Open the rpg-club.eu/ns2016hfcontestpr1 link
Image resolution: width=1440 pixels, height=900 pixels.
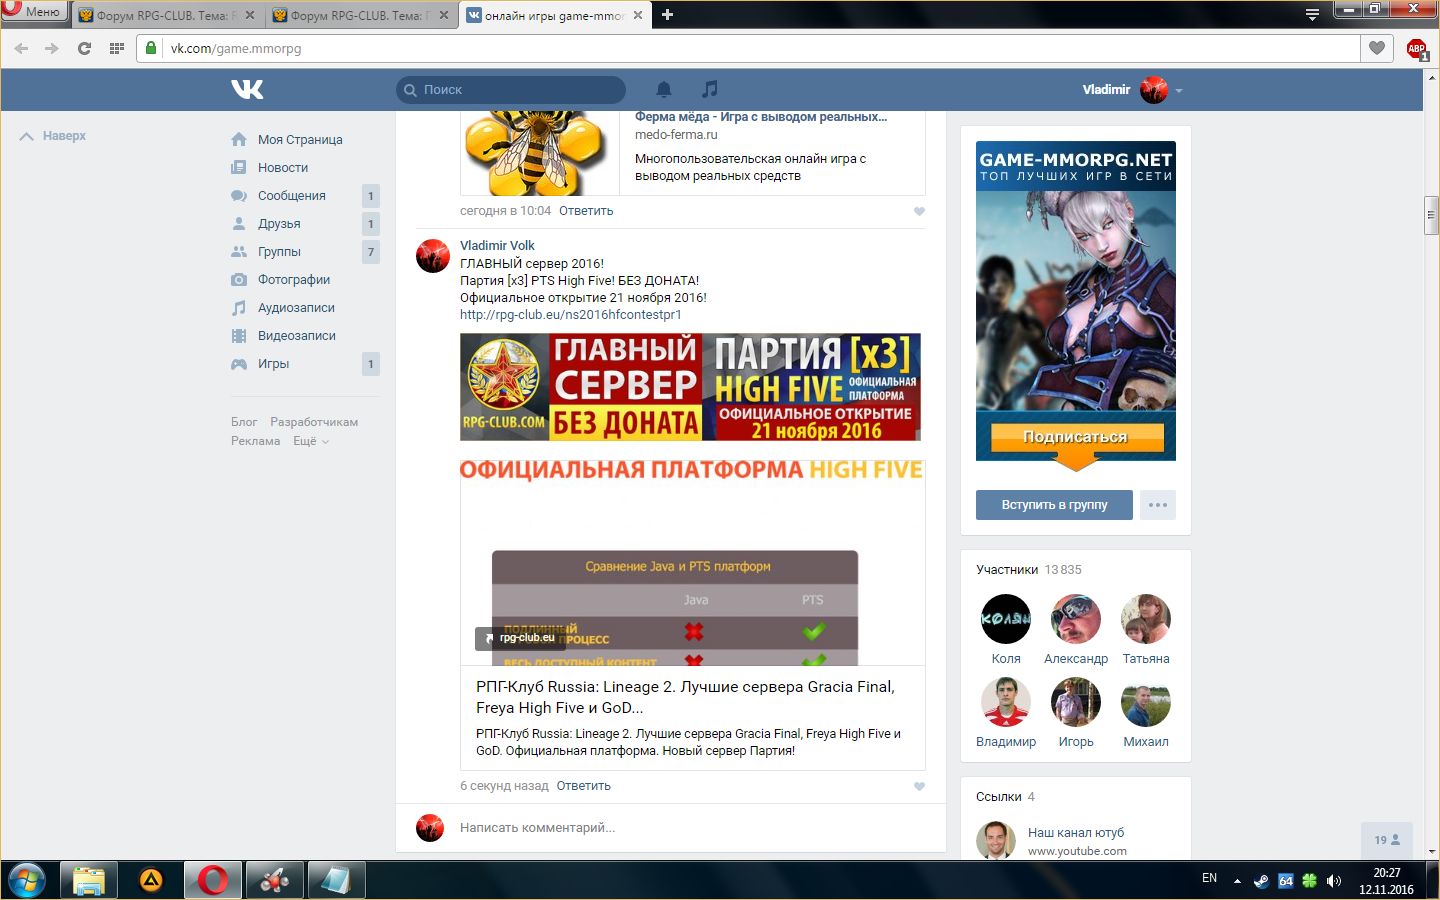pyautogui.click(x=570, y=315)
